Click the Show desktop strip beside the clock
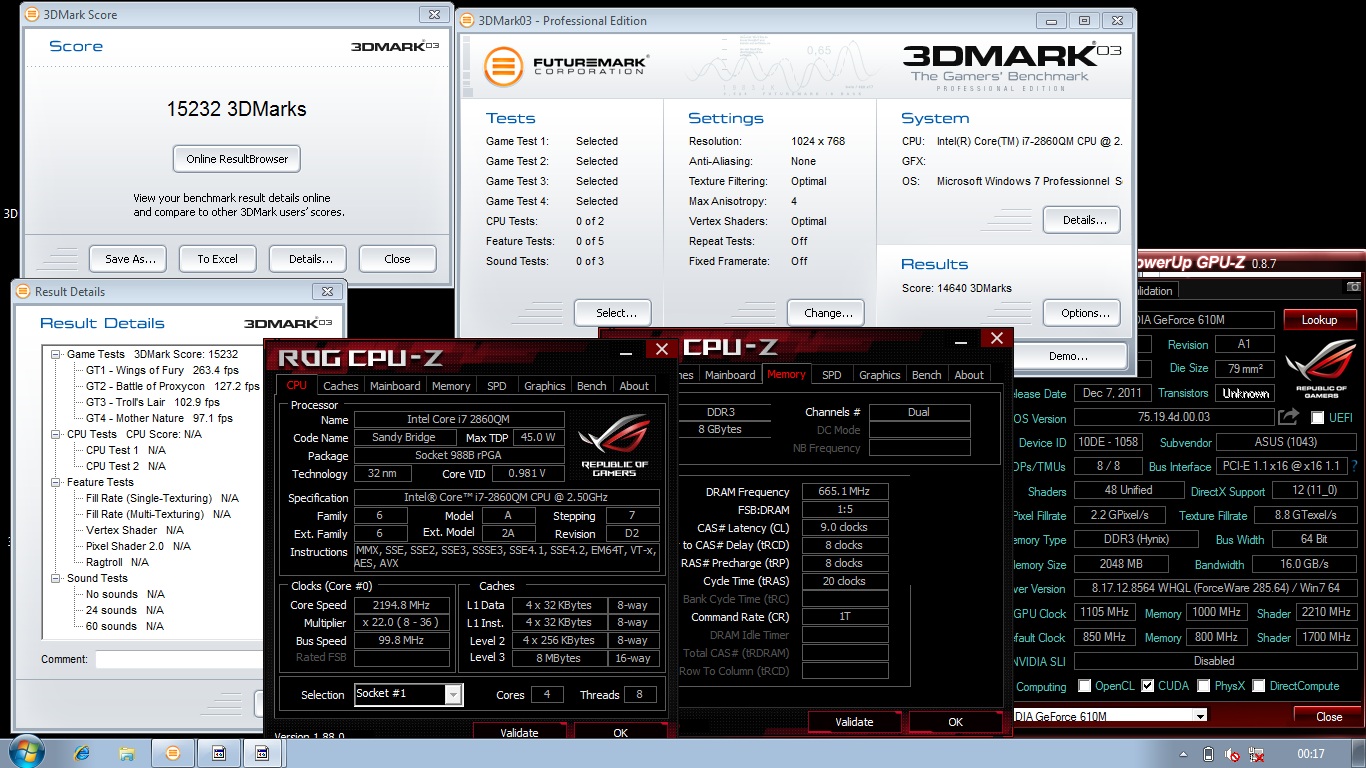 tap(1359, 753)
